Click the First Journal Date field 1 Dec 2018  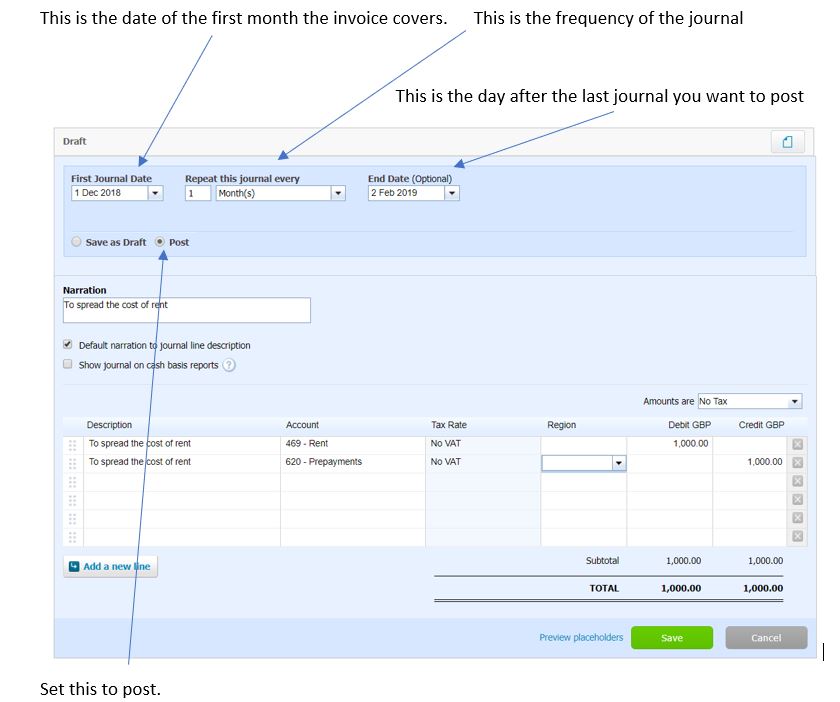point(110,193)
